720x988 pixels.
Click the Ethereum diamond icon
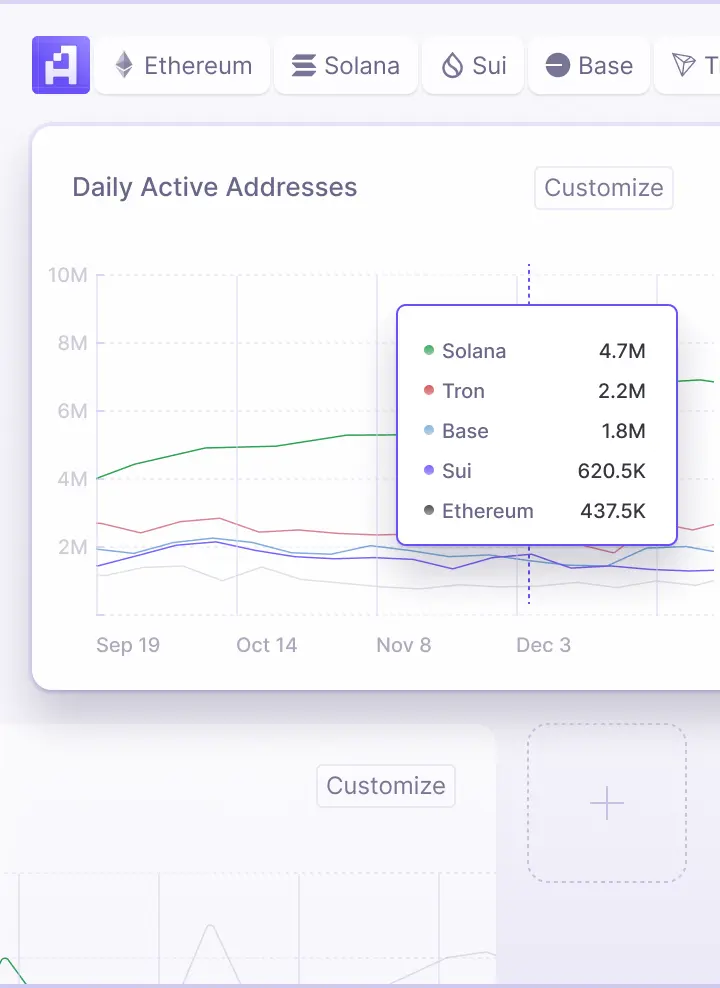point(124,65)
